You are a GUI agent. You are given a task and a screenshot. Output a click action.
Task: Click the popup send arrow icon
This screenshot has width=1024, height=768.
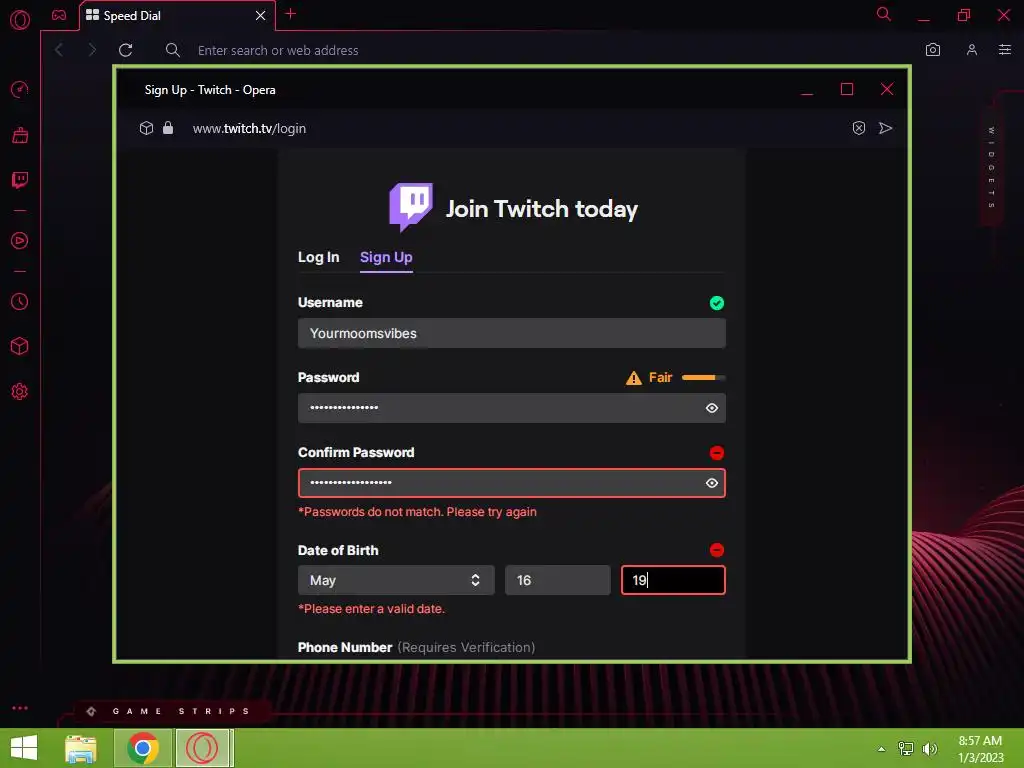pos(886,128)
